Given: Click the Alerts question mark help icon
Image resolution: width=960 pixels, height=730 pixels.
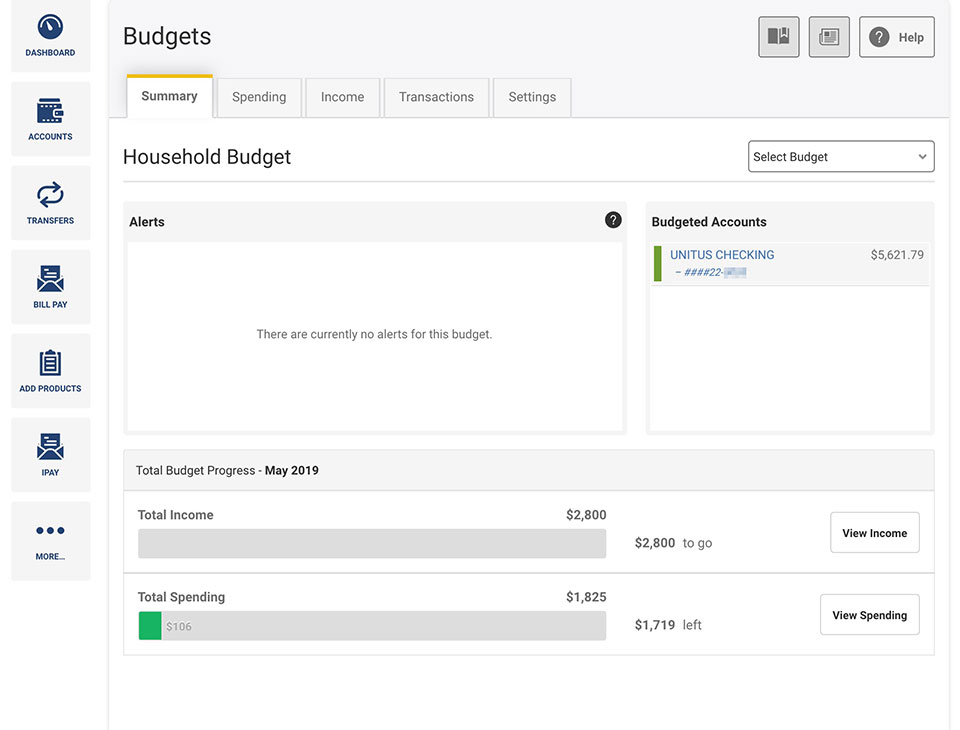Looking at the screenshot, I should coord(613,220).
